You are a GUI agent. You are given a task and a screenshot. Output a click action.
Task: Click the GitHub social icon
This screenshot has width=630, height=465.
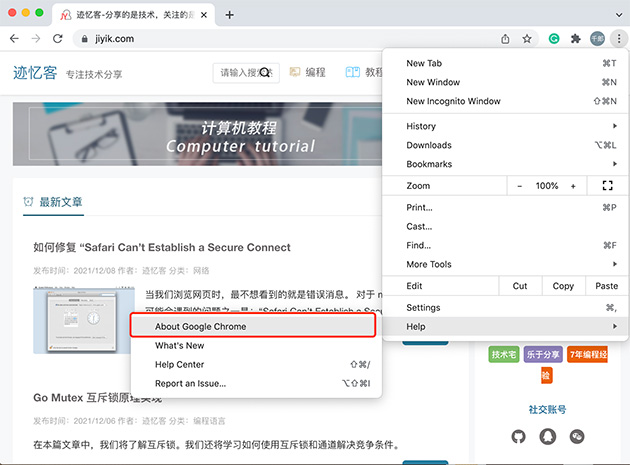pos(518,436)
